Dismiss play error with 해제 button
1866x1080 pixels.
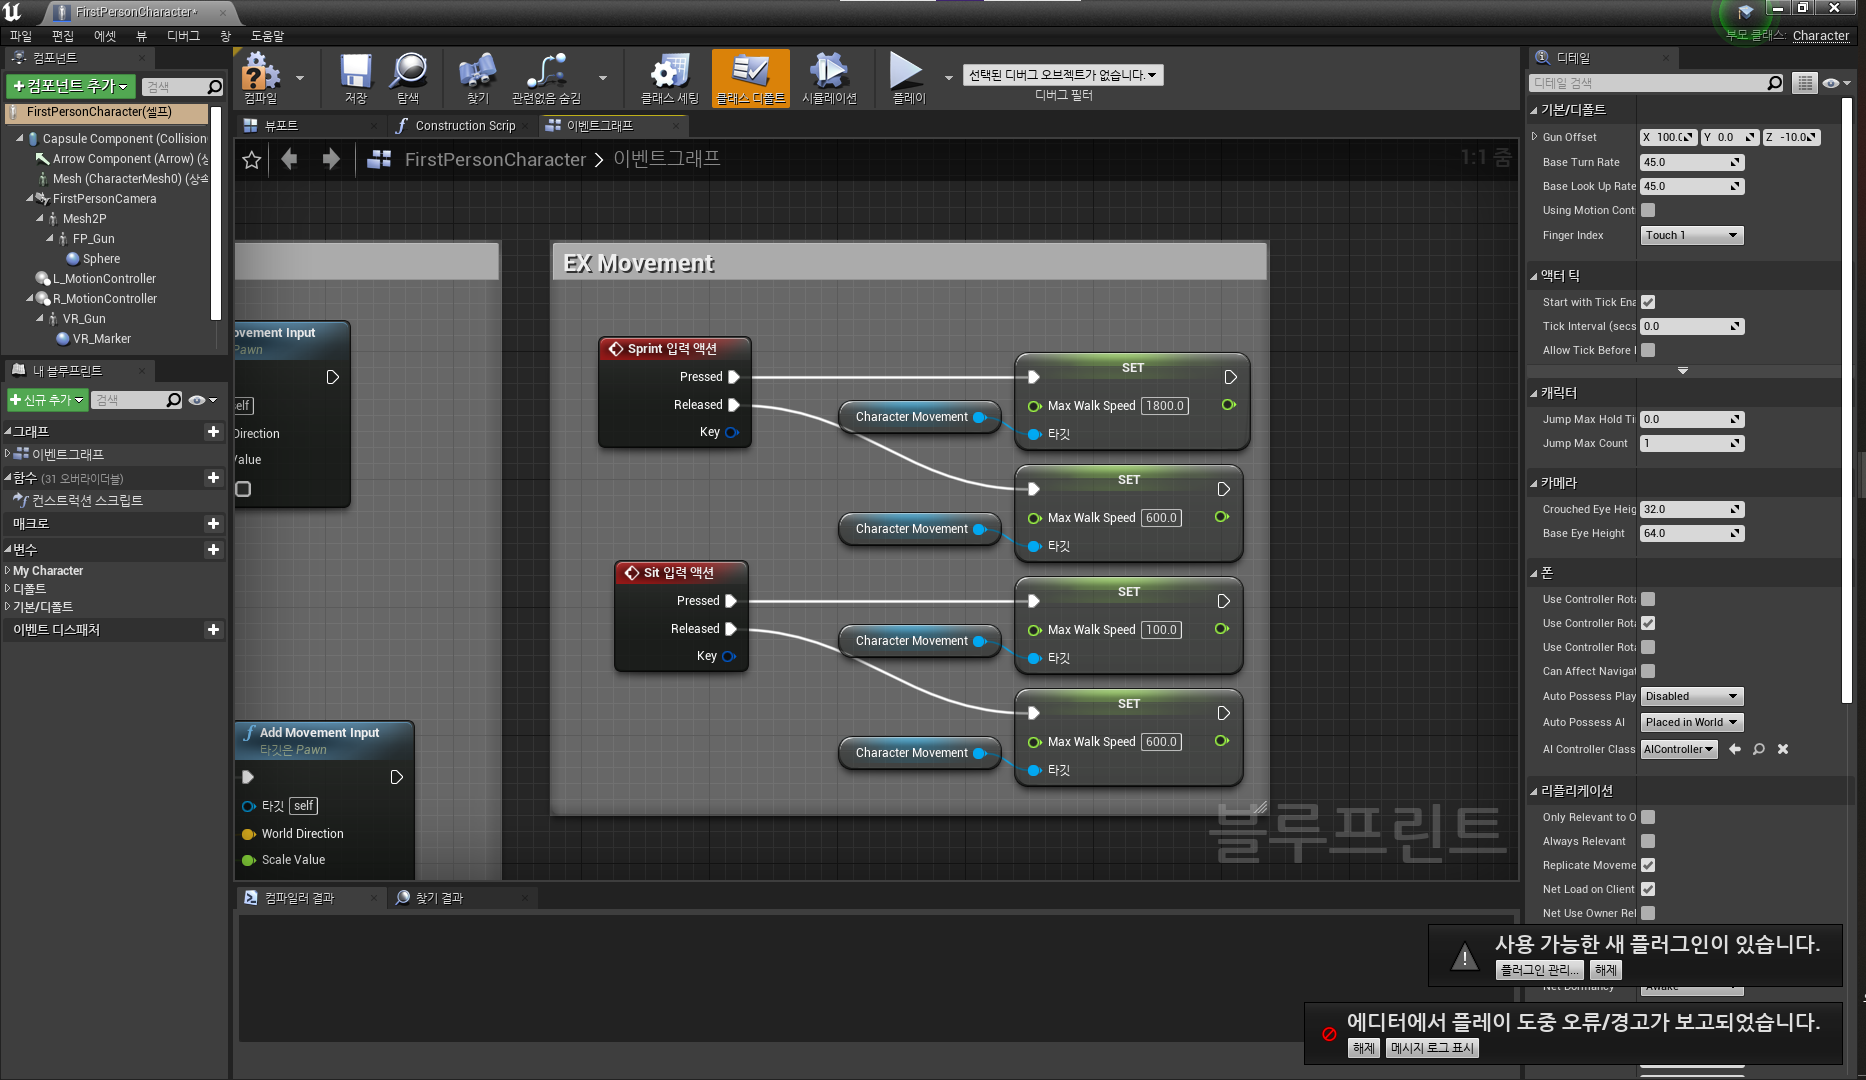point(1364,1048)
